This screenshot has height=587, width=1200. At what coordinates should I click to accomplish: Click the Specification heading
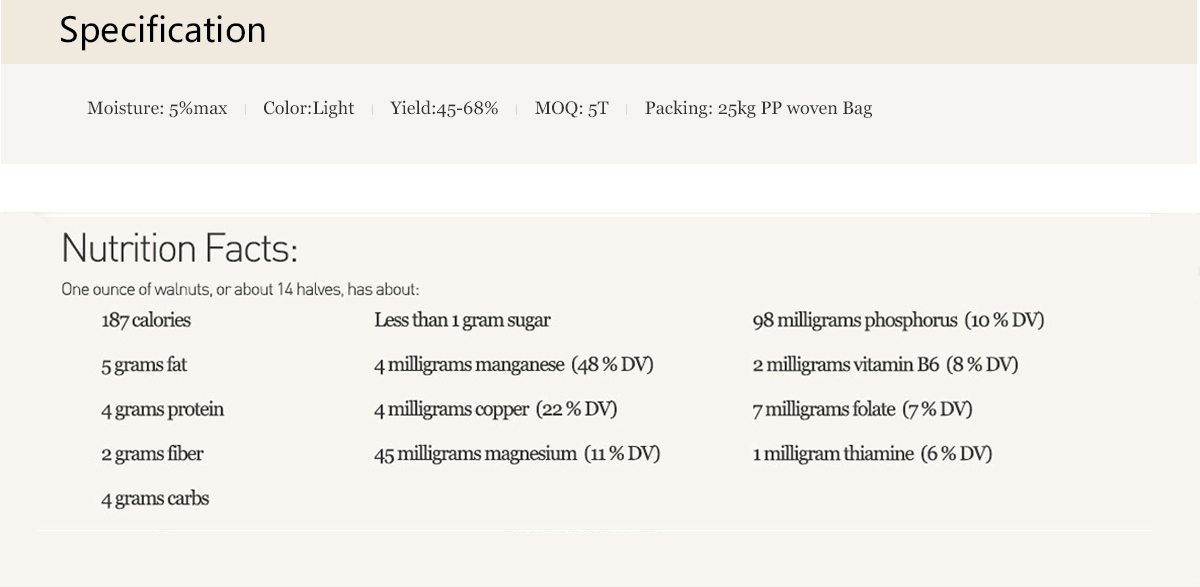(163, 31)
